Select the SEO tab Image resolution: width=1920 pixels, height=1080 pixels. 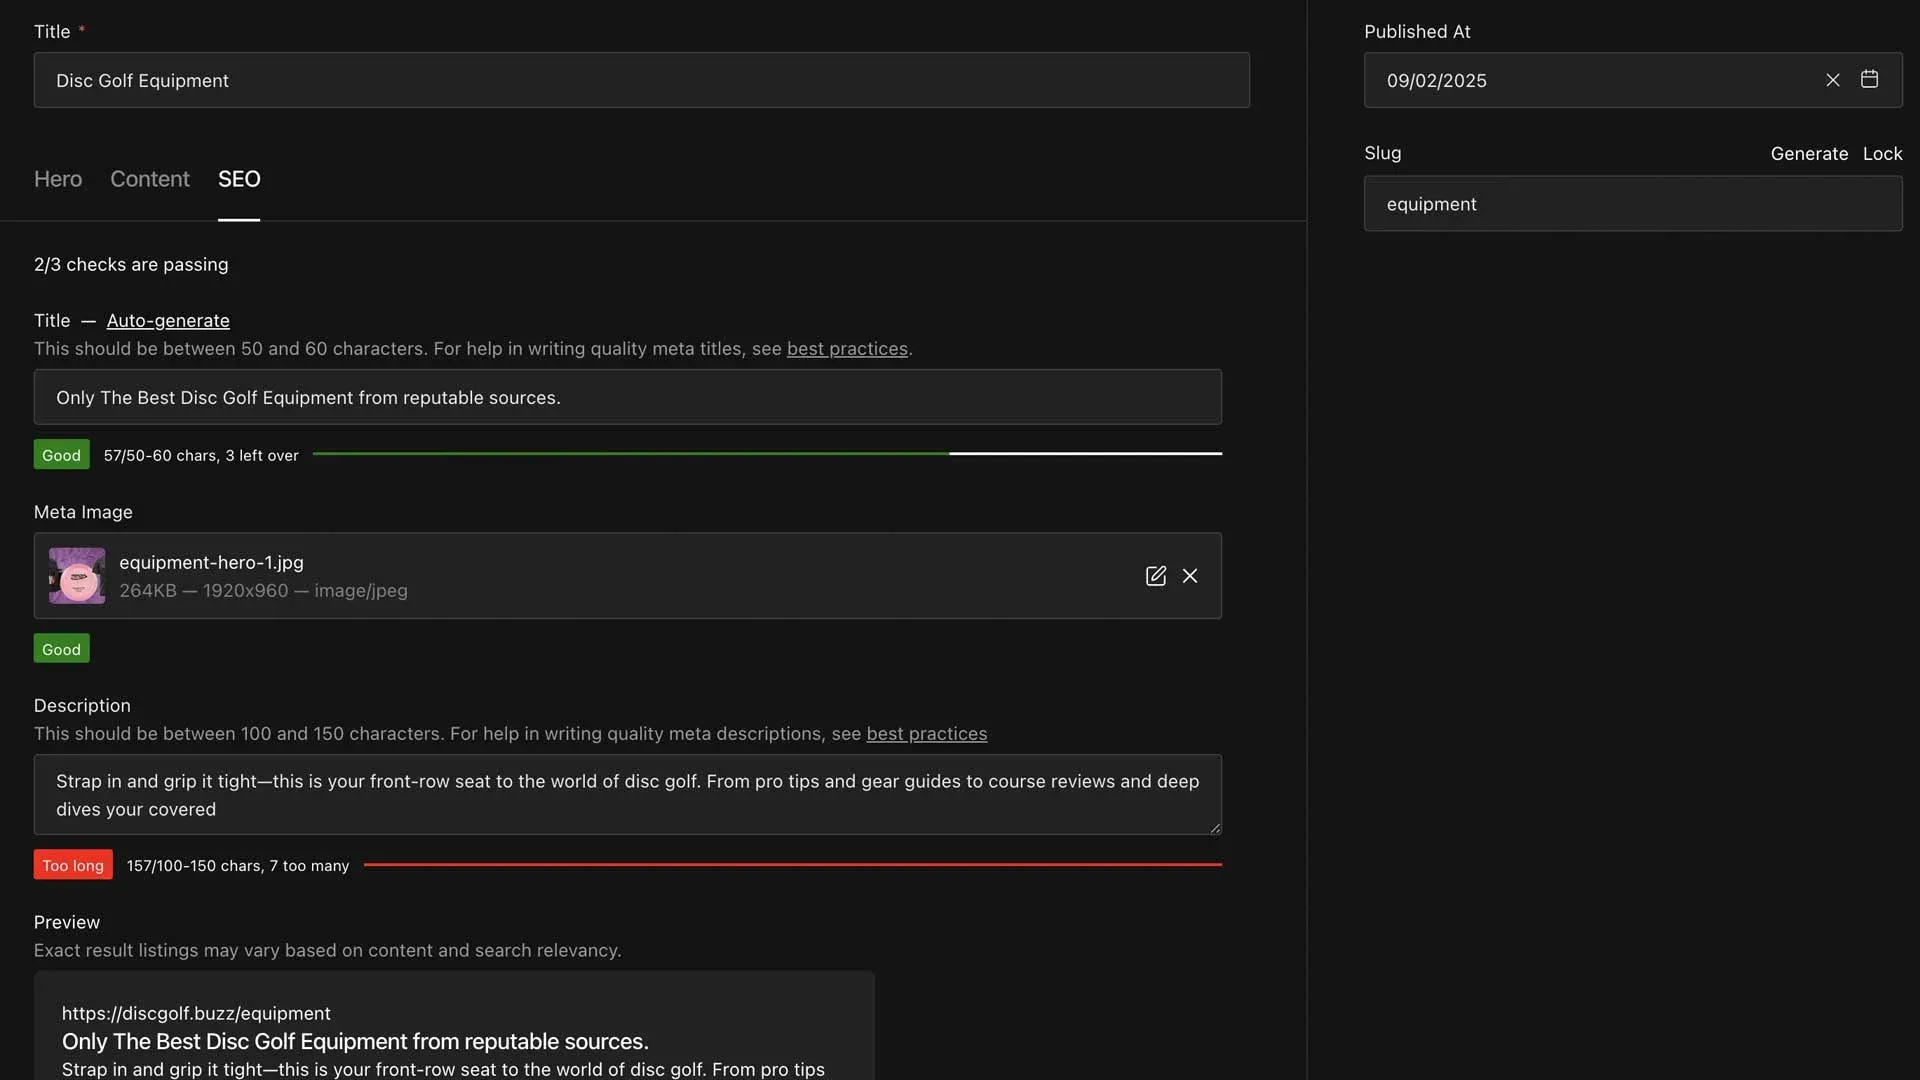238,179
